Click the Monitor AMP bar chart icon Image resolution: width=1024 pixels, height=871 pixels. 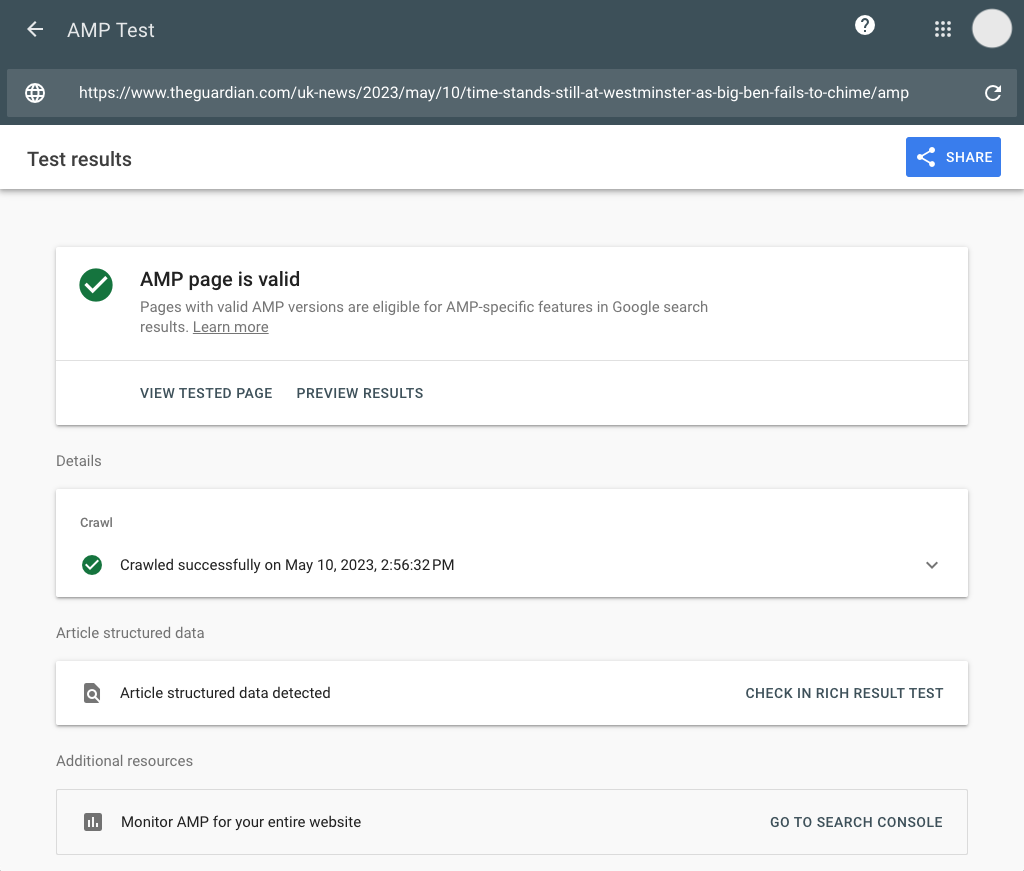click(x=91, y=821)
